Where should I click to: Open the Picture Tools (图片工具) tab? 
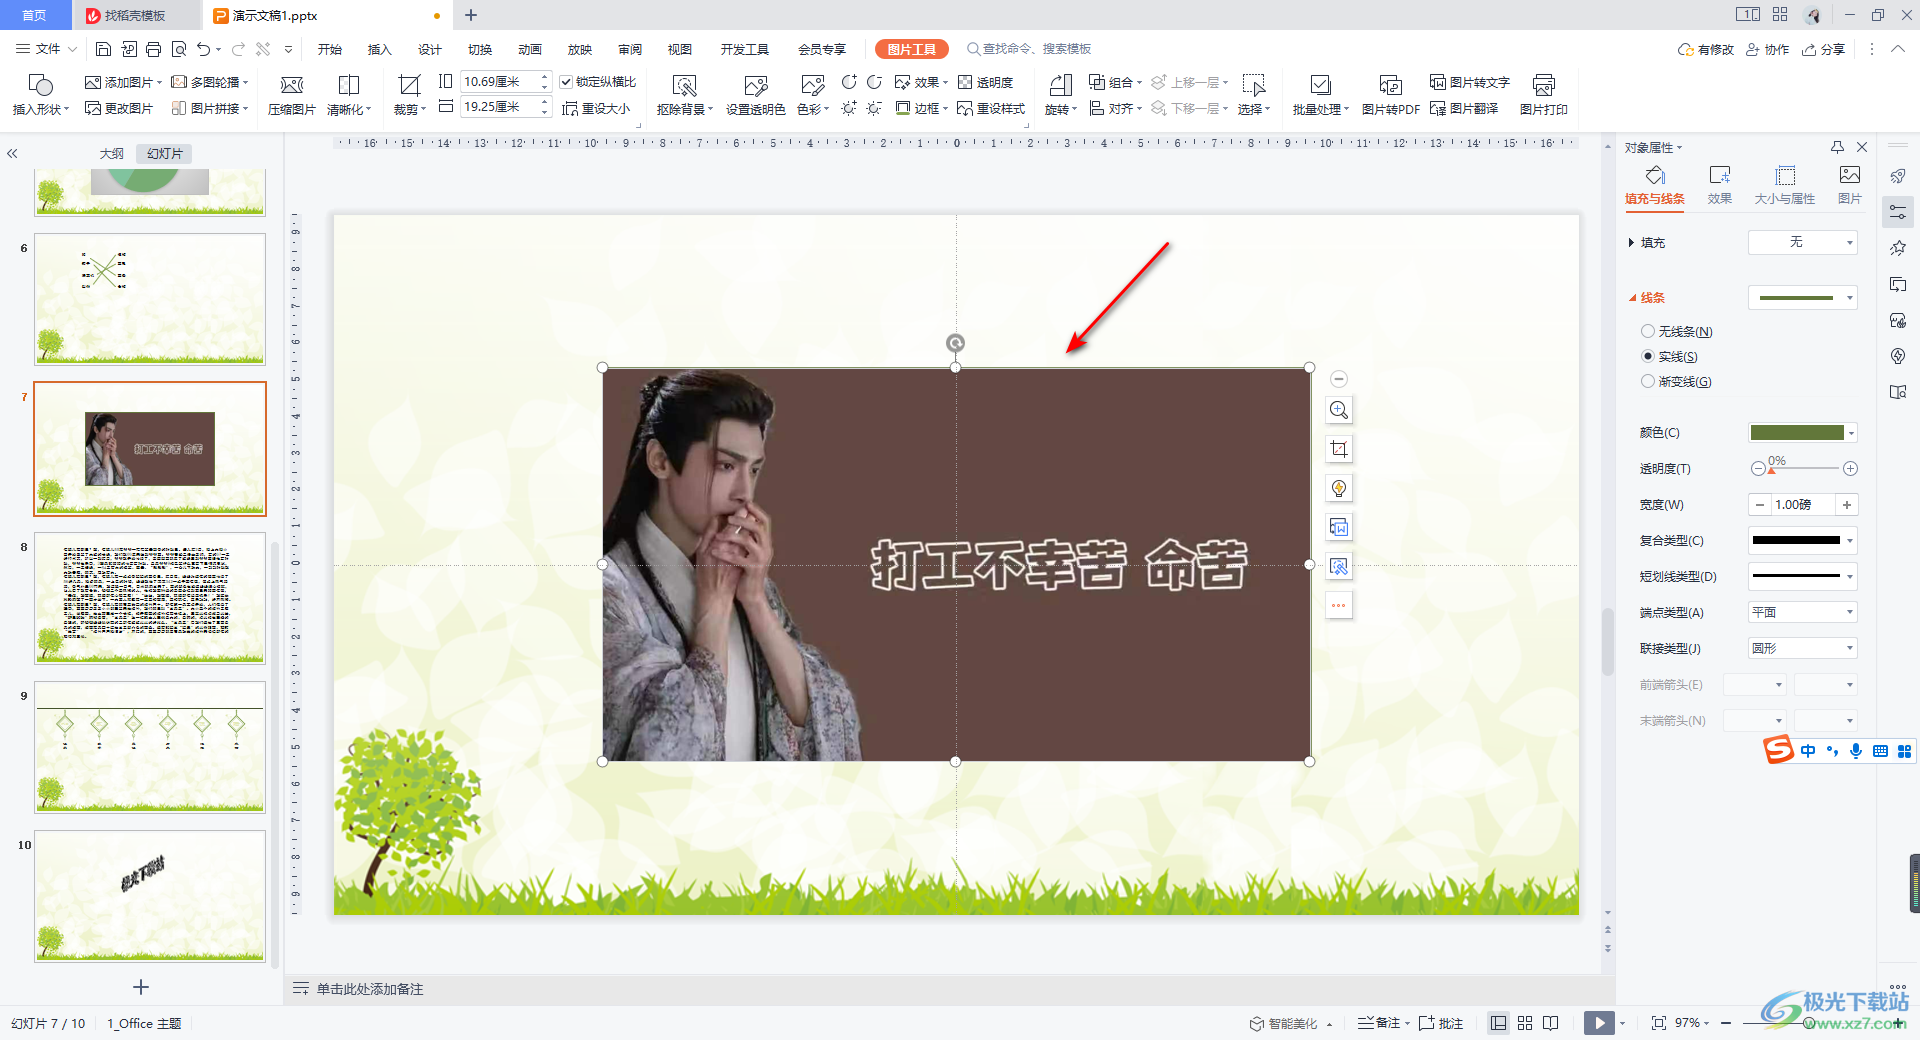click(911, 49)
